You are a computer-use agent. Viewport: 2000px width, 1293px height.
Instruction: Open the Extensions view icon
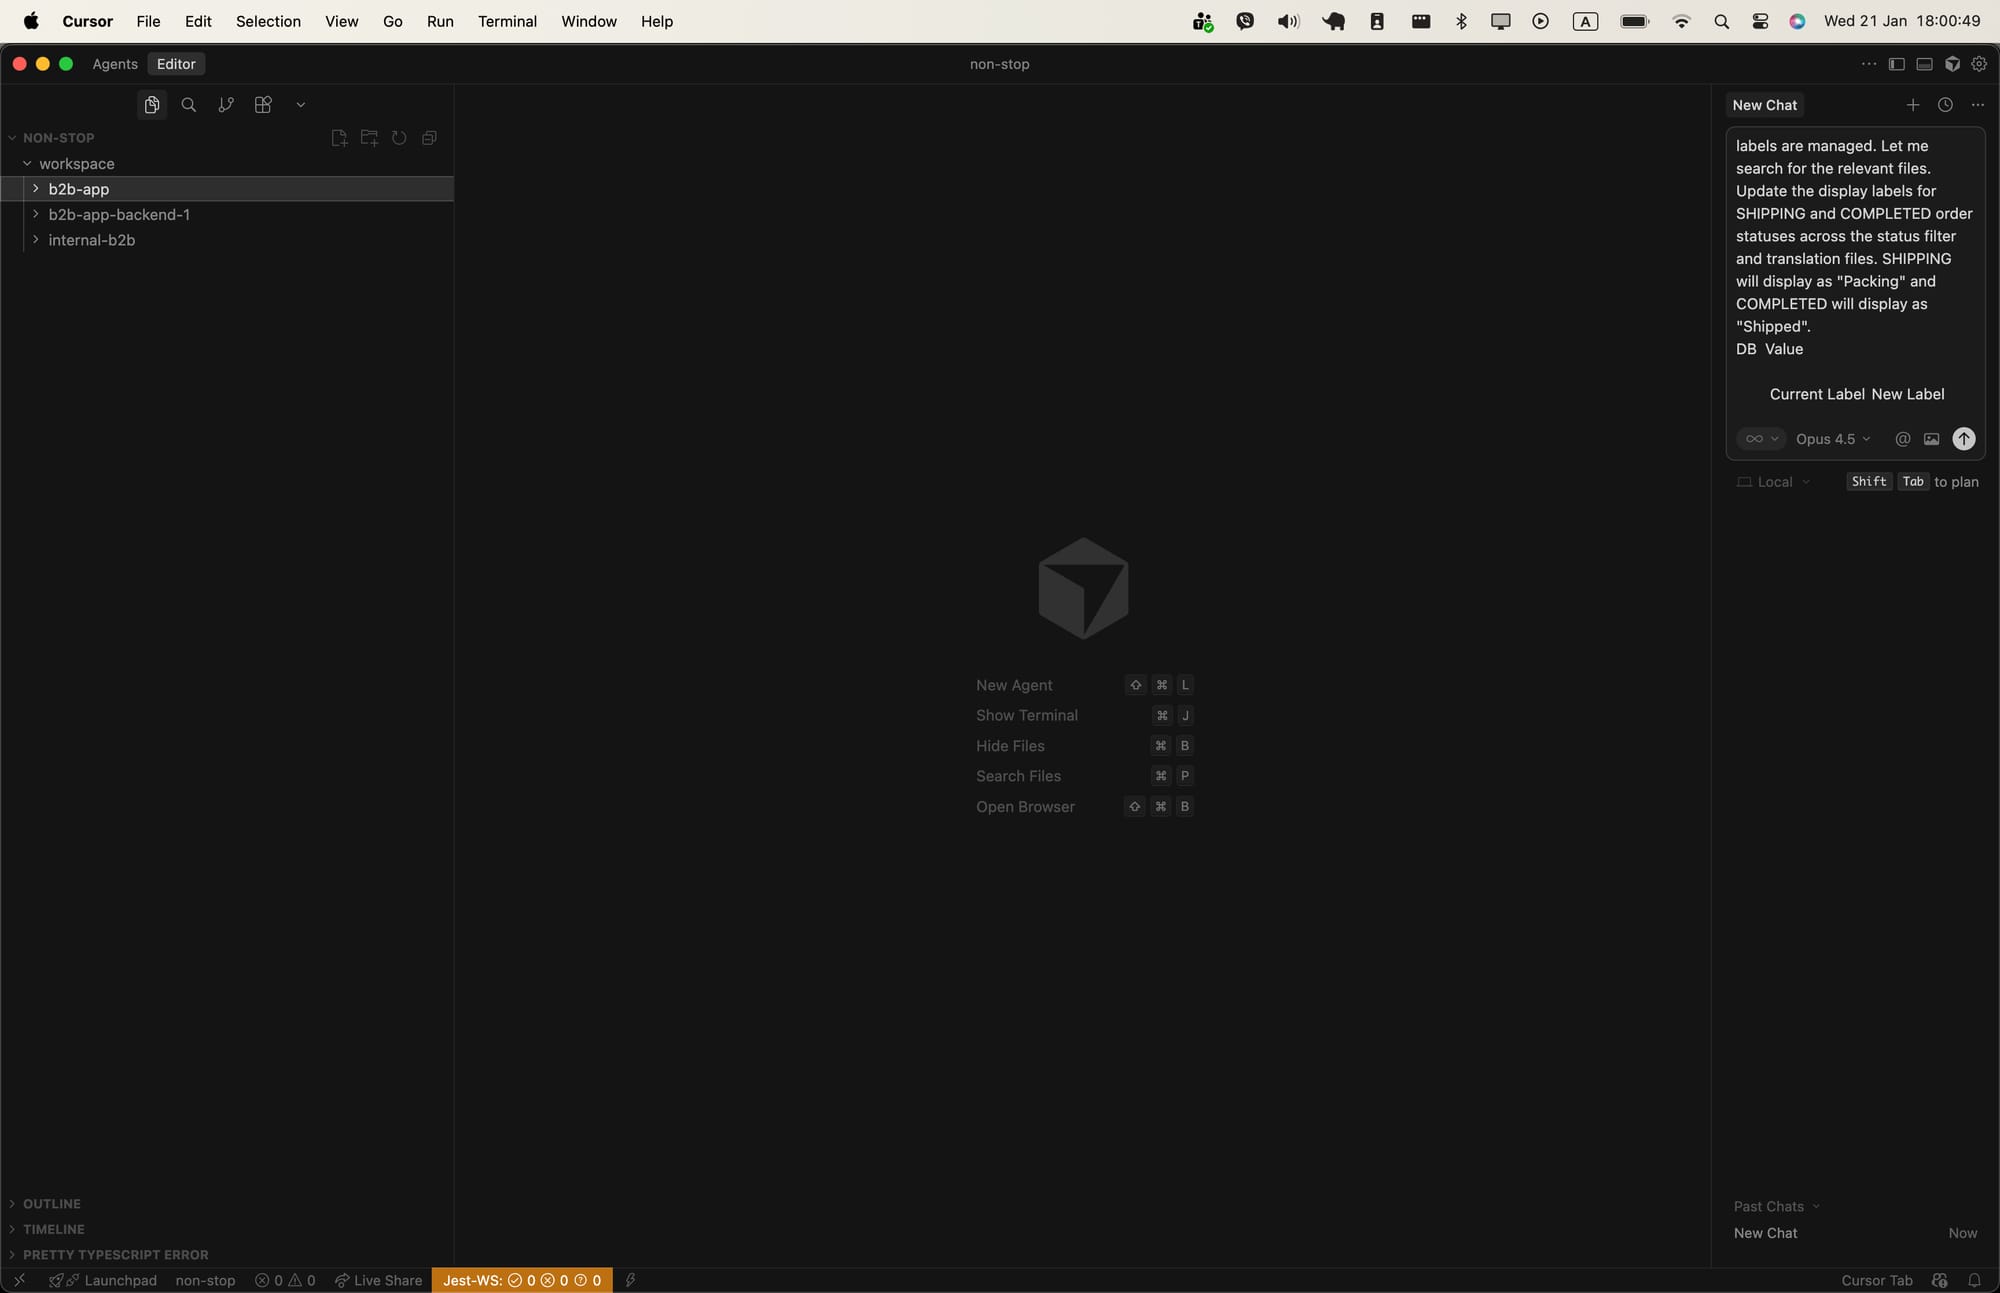click(x=263, y=105)
